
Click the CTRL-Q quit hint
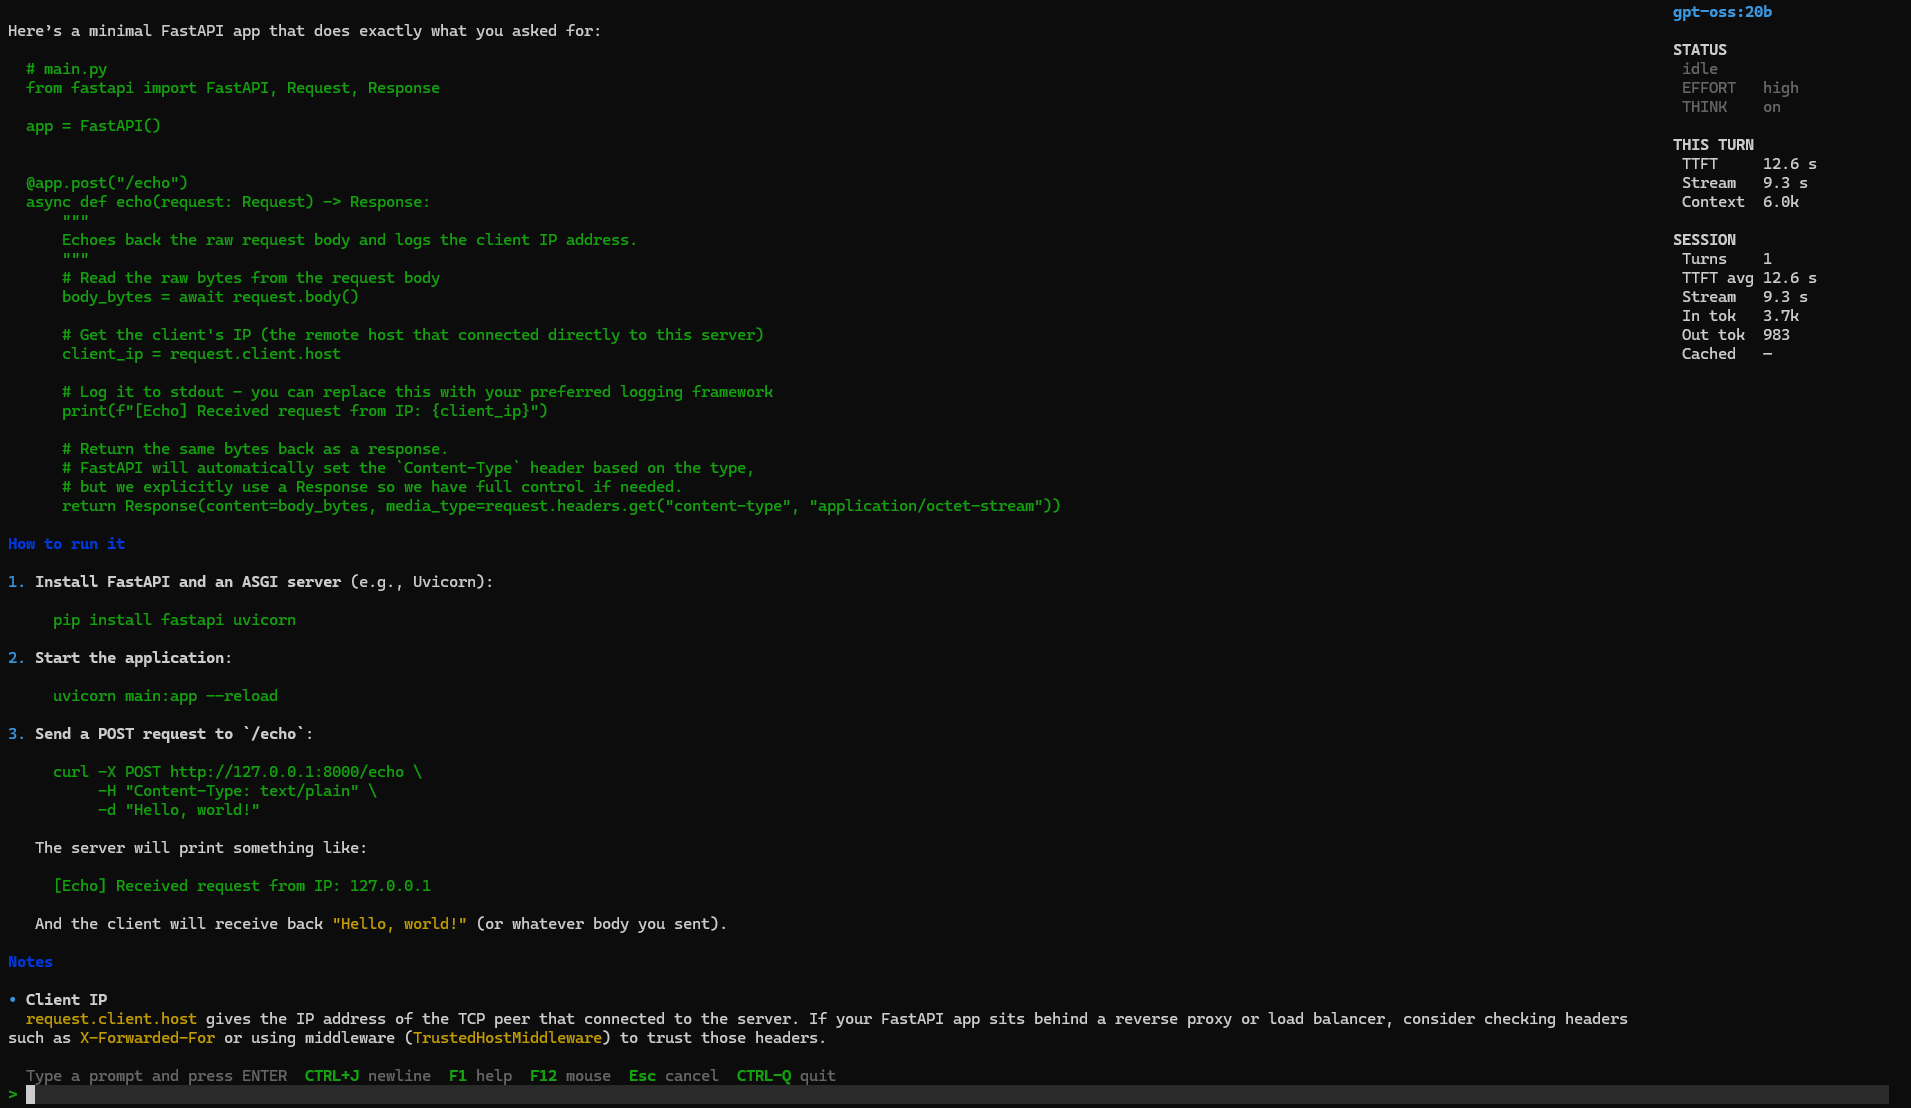click(786, 1076)
